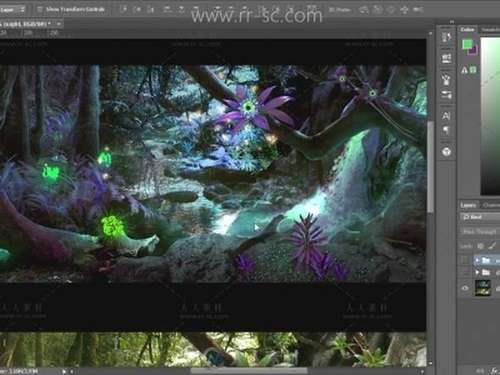
Task: Select the open document tab
Action: (x=26, y=24)
